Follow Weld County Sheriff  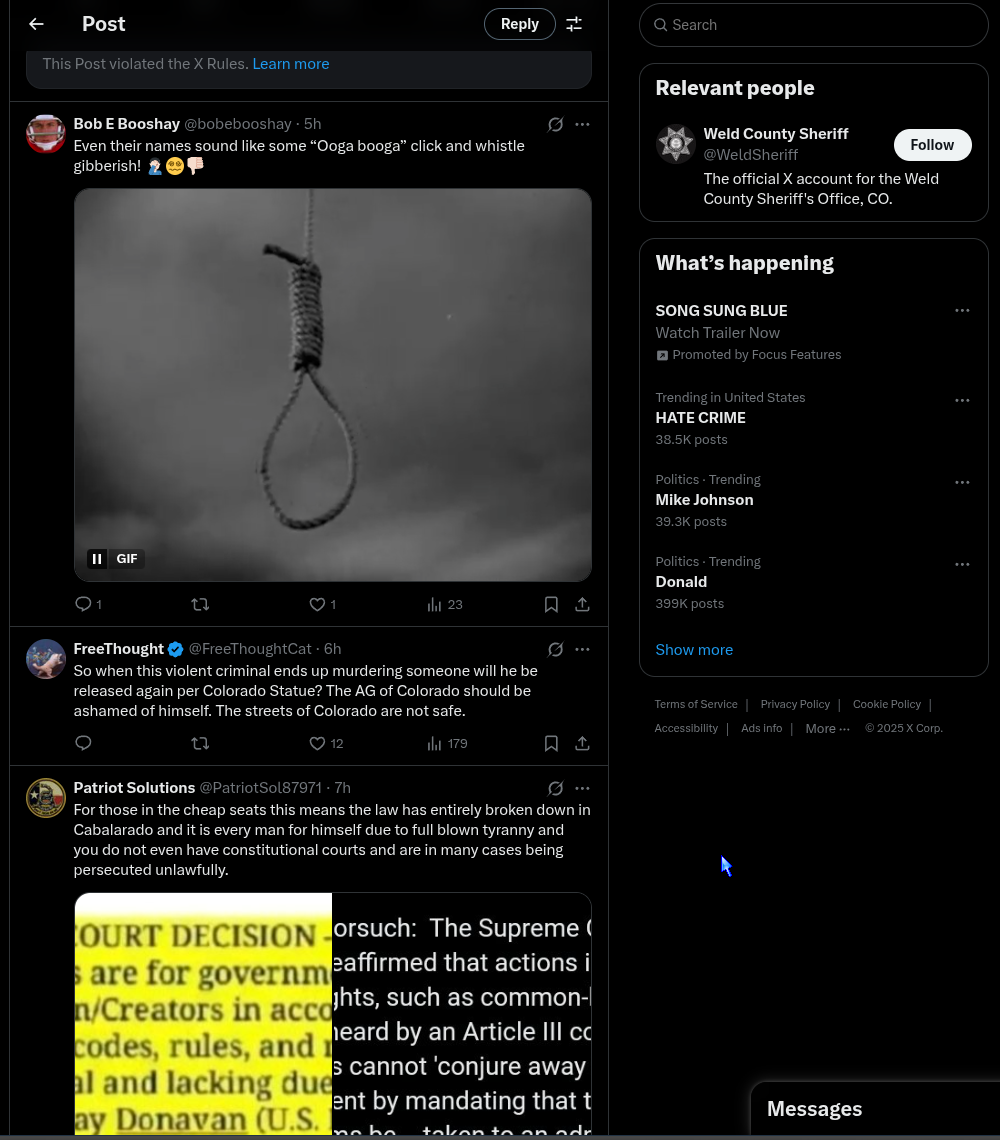932,145
